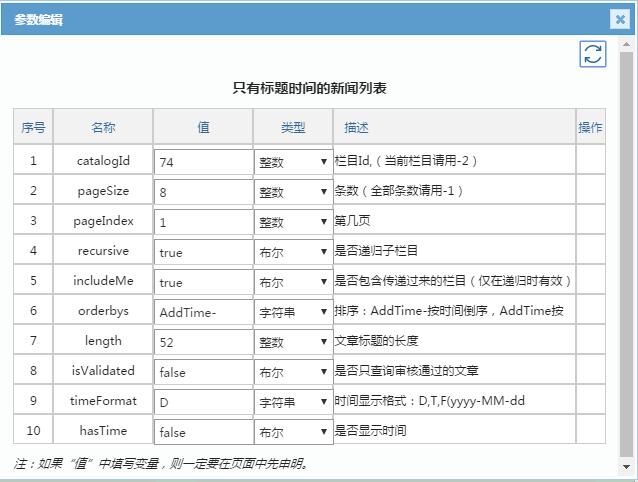The image size is (638, 482).
Task: Select the pageIndex value input box
Action: pos(203,222)
